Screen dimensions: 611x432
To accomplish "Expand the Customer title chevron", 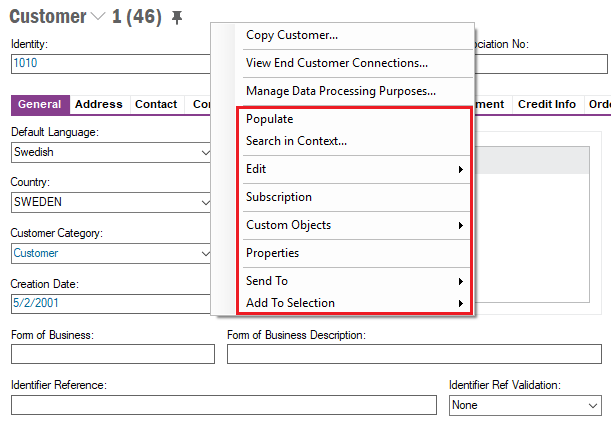I will click(x=97, y=17).
